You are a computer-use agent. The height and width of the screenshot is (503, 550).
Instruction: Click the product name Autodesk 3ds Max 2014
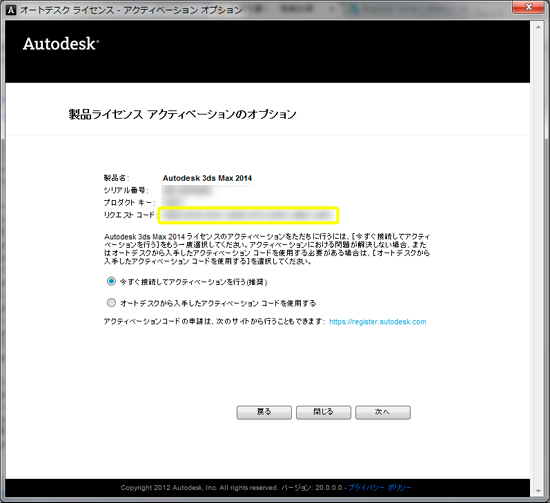click(x=207, y=178)
